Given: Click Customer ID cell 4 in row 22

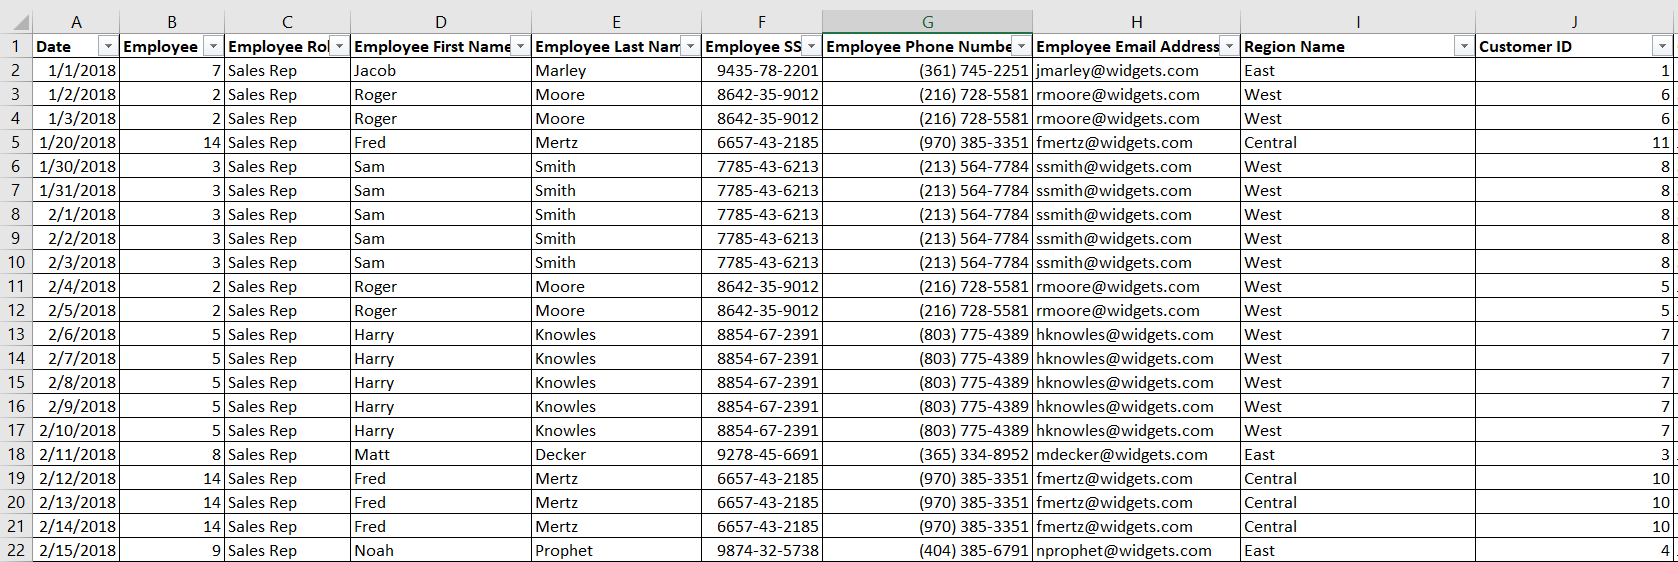Looking at the screenshot, I should [1575, 550].
